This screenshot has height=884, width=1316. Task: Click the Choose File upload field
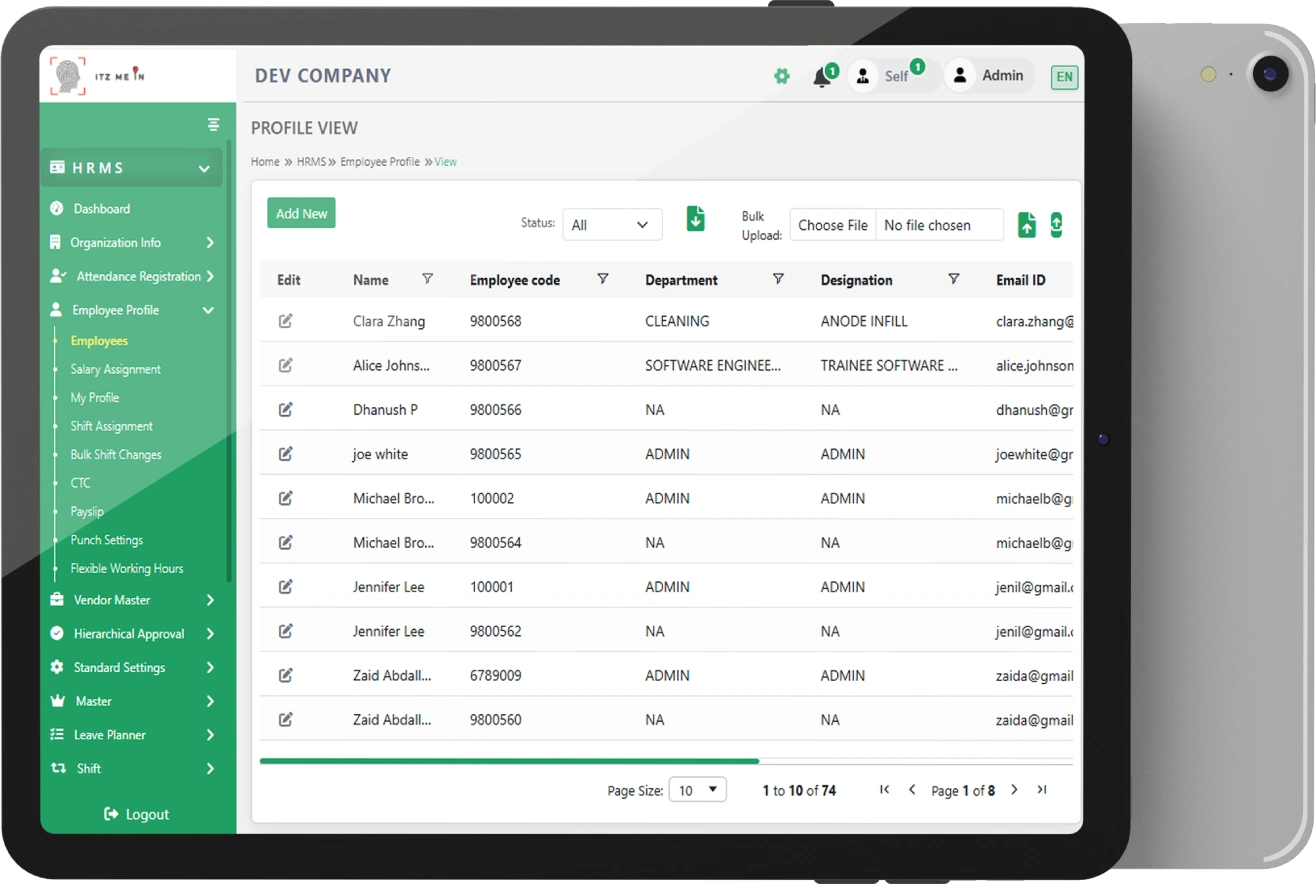[x=833, y=225]
